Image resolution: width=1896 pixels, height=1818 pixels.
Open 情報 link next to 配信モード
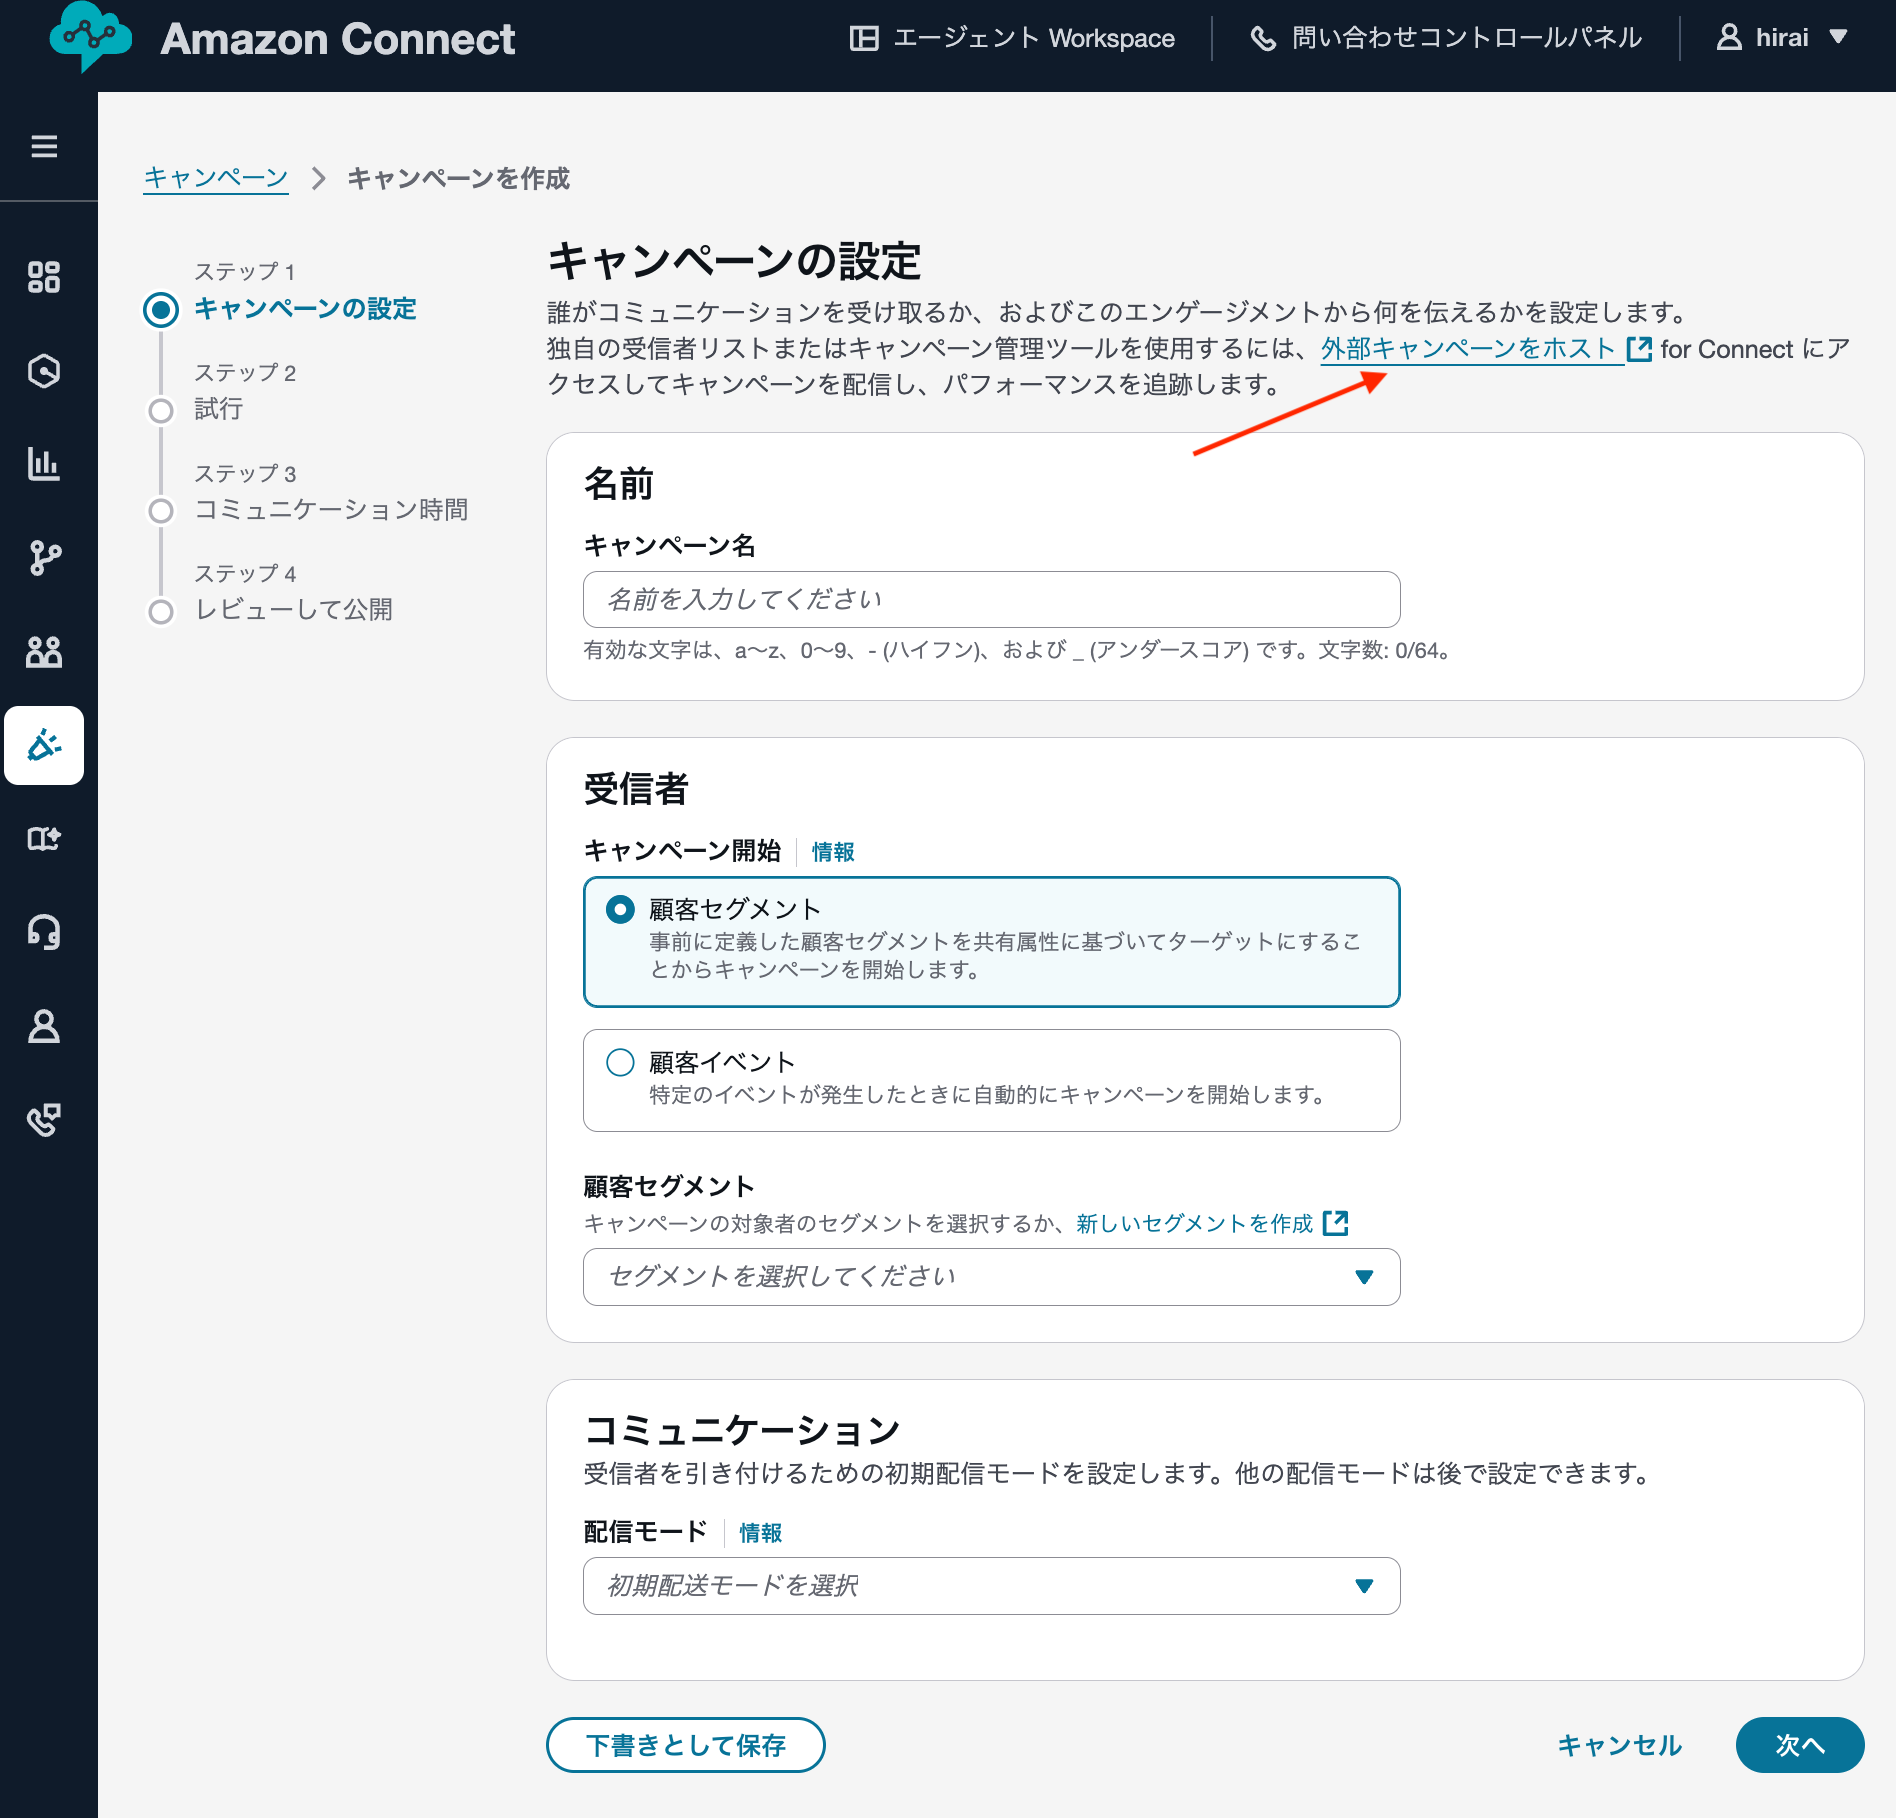[760, 1533]
